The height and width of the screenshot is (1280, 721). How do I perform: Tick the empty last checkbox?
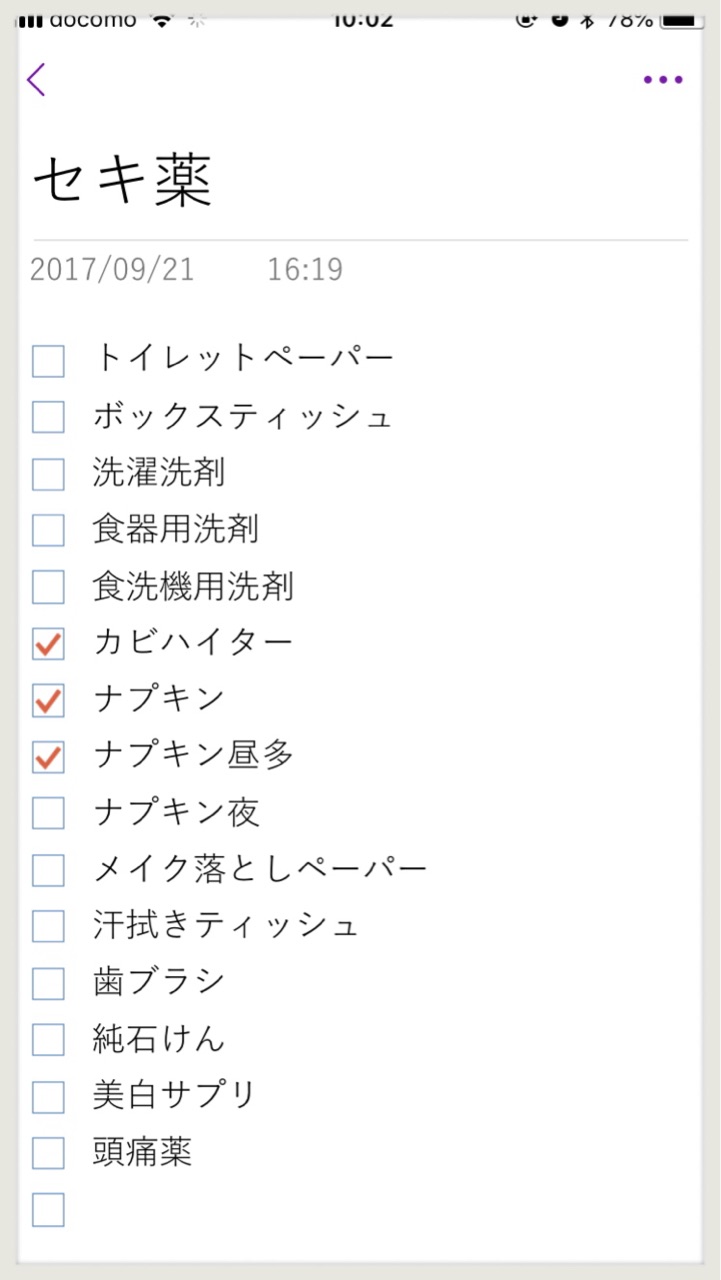(48, 1210)
